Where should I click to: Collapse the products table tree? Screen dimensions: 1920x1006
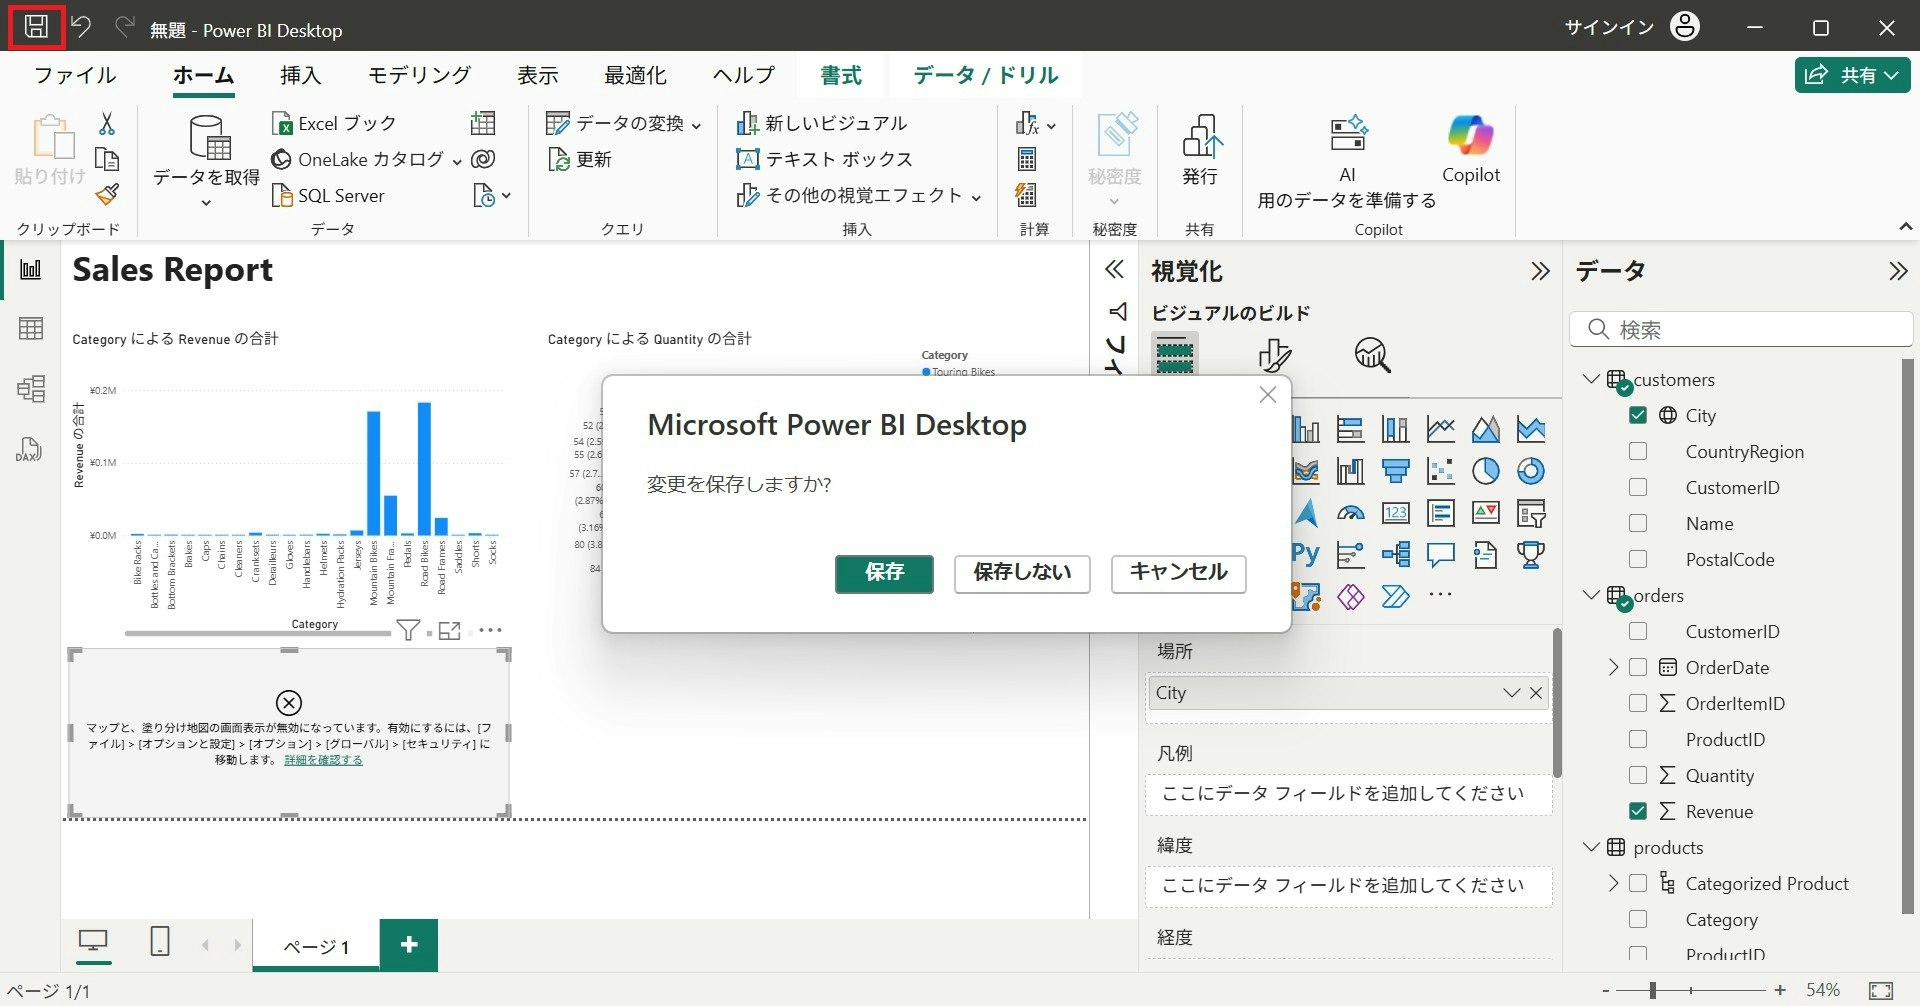1591,847
